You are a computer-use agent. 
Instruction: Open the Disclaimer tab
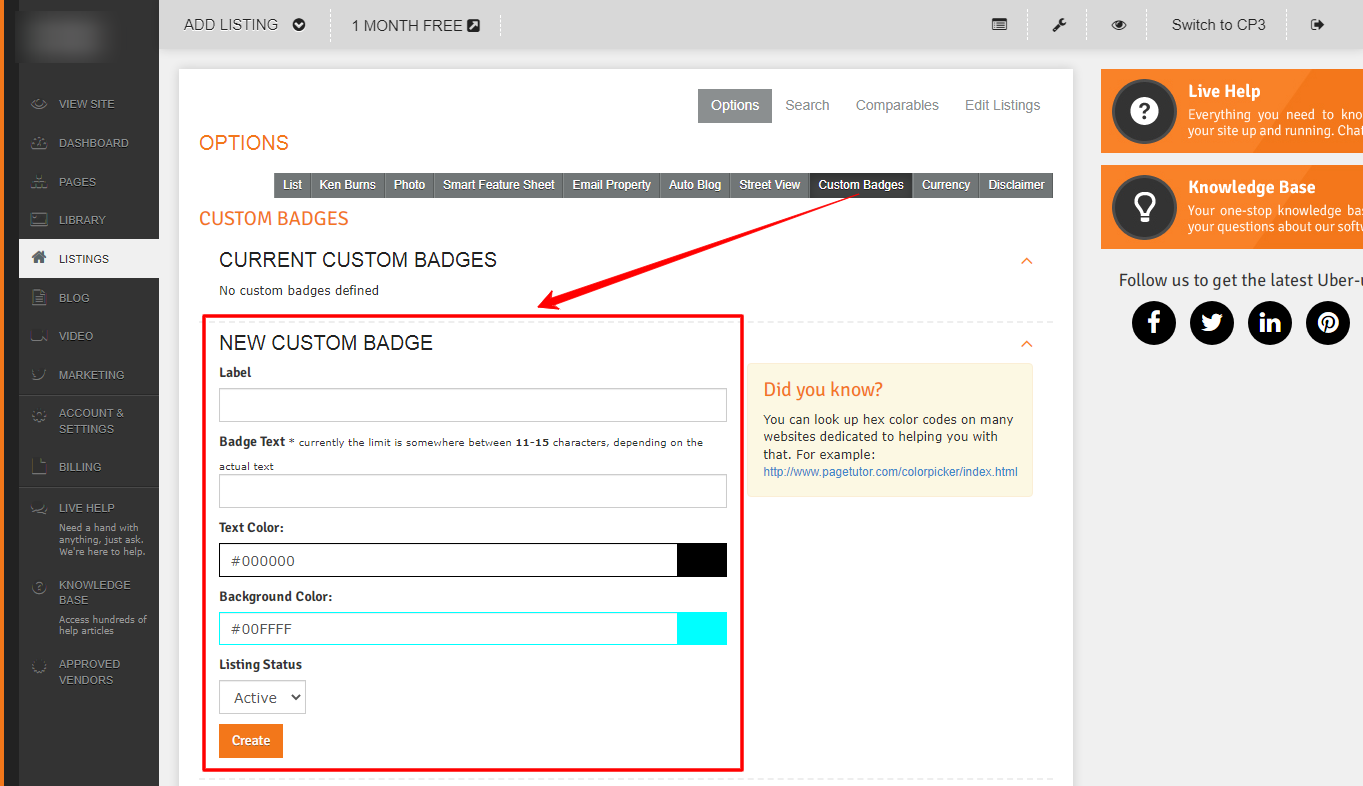[1016, 185]
